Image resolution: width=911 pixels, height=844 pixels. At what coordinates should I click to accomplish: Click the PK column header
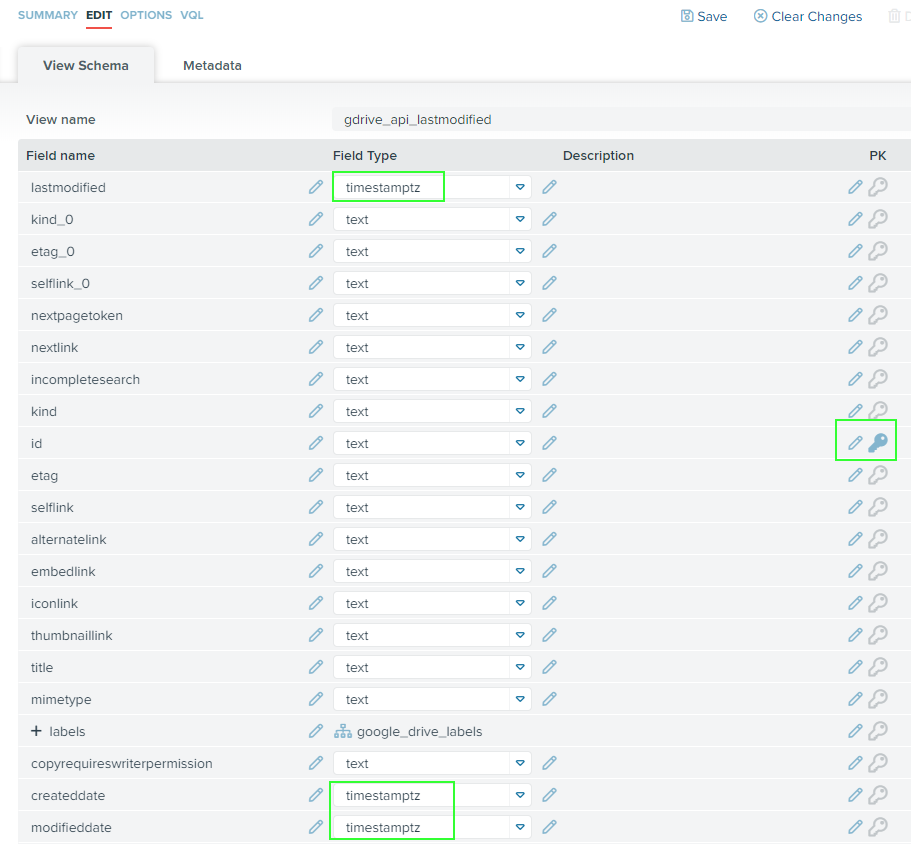(878, 155)
